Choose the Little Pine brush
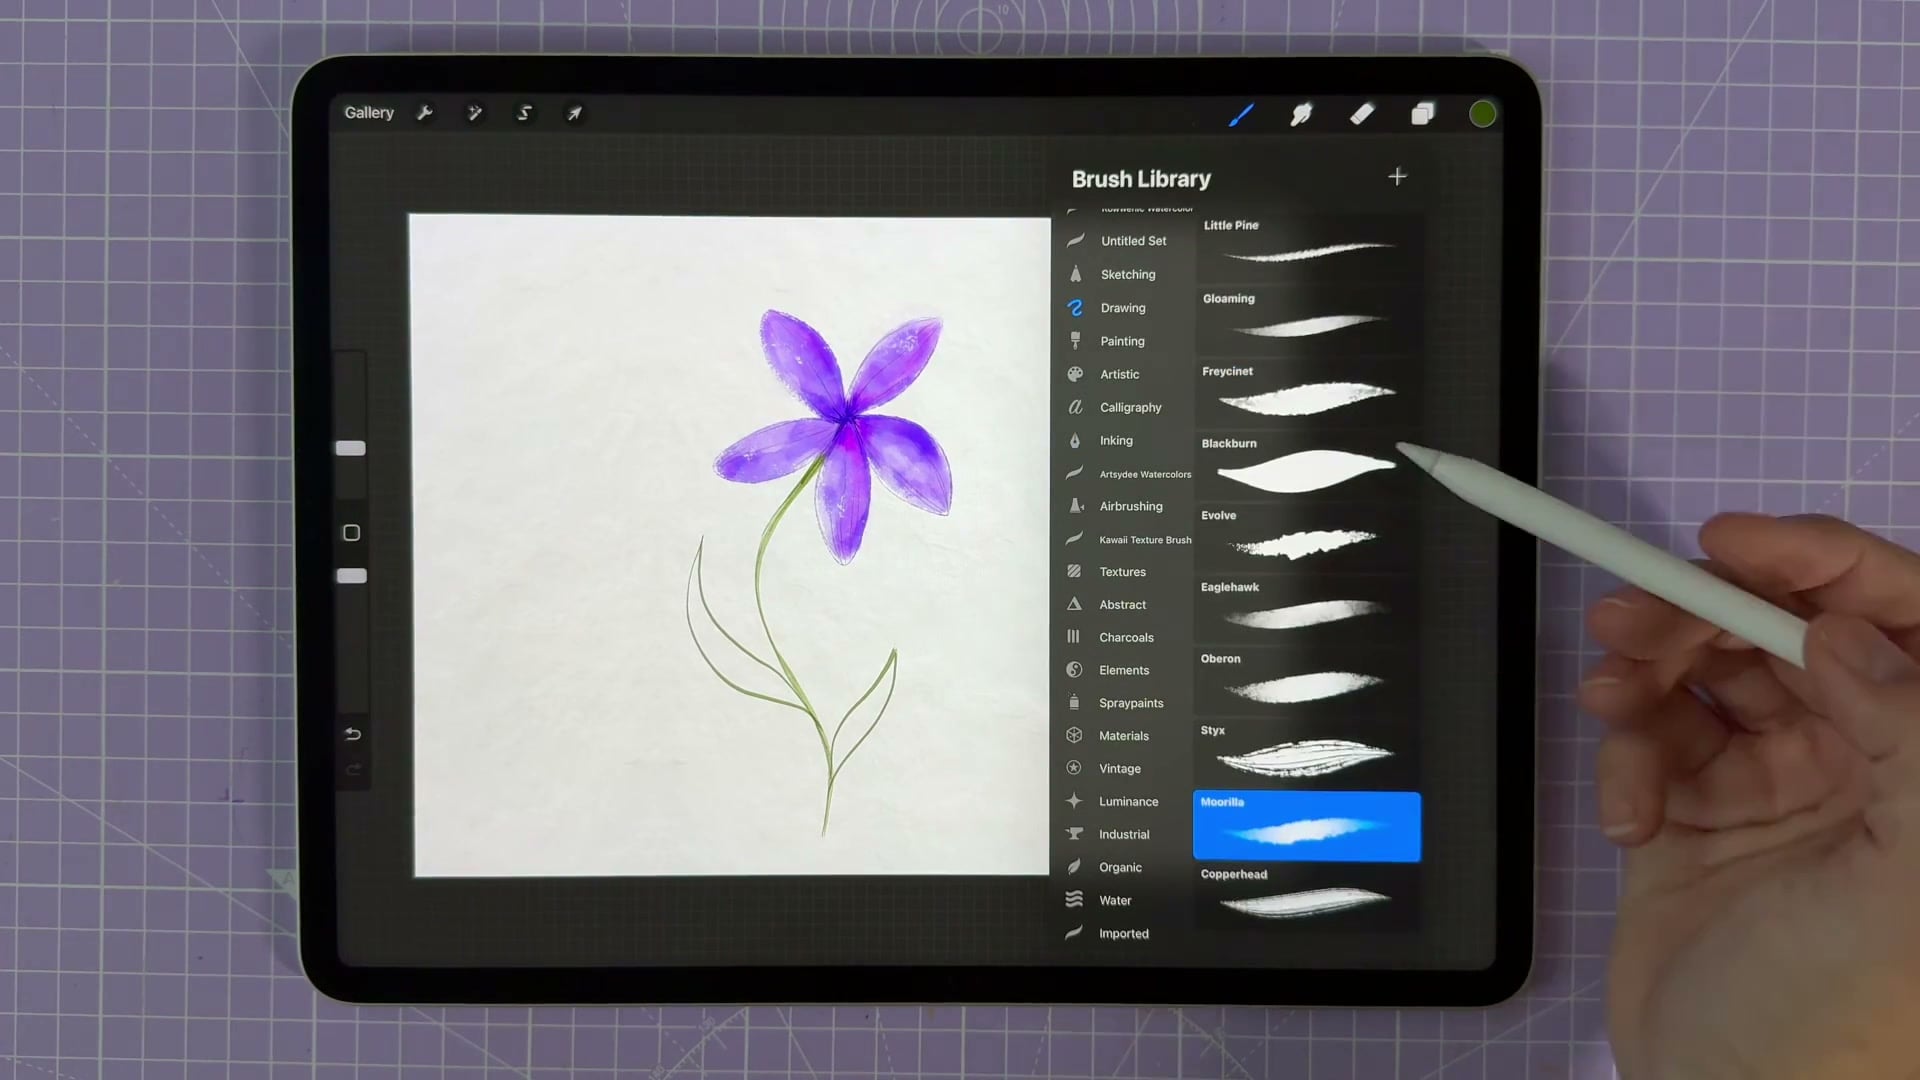Image resolution: width=1920 pixels, height=1080 pixels. (x=1307, y=248)
